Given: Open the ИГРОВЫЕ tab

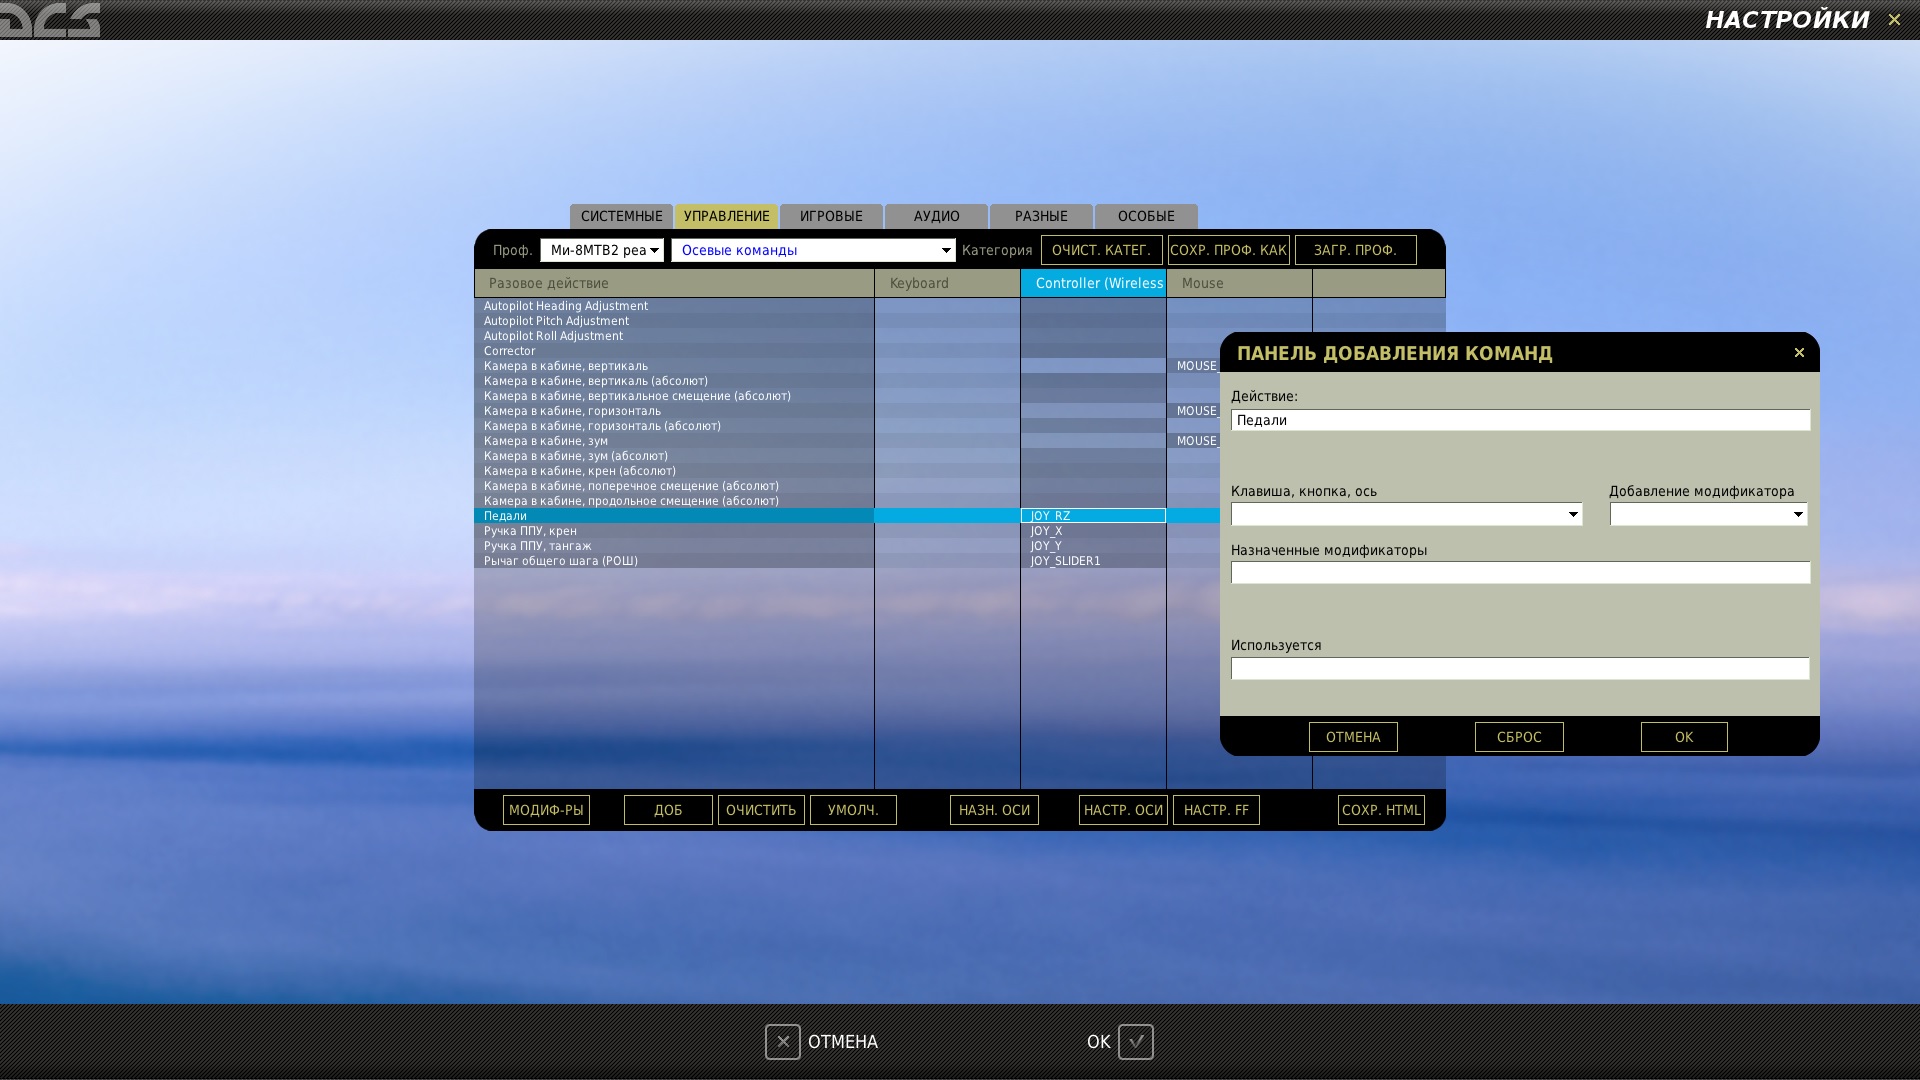Looking at the screenshot, I should pos(831,216).
